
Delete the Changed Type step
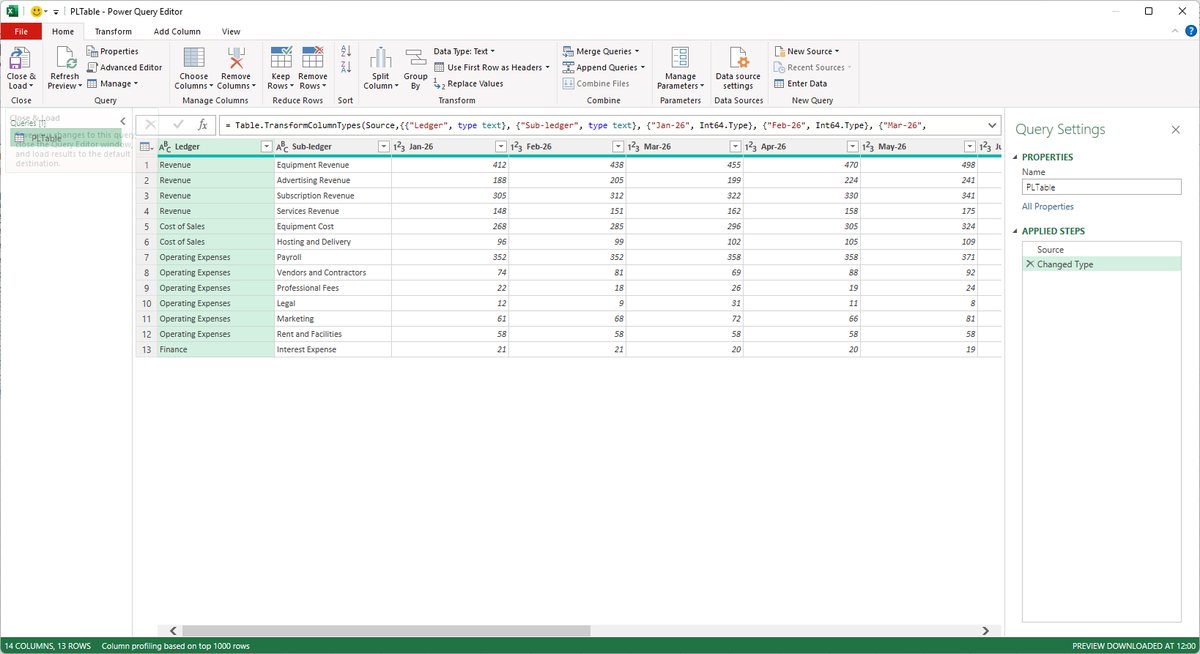1030,264
